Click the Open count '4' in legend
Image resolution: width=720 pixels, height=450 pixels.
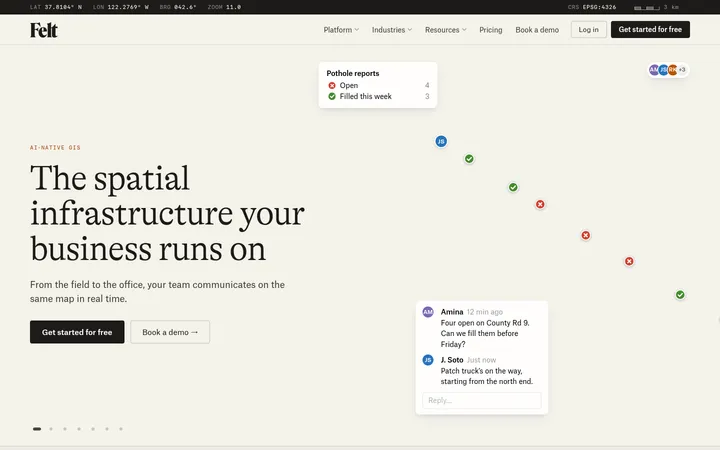(427, 85)
